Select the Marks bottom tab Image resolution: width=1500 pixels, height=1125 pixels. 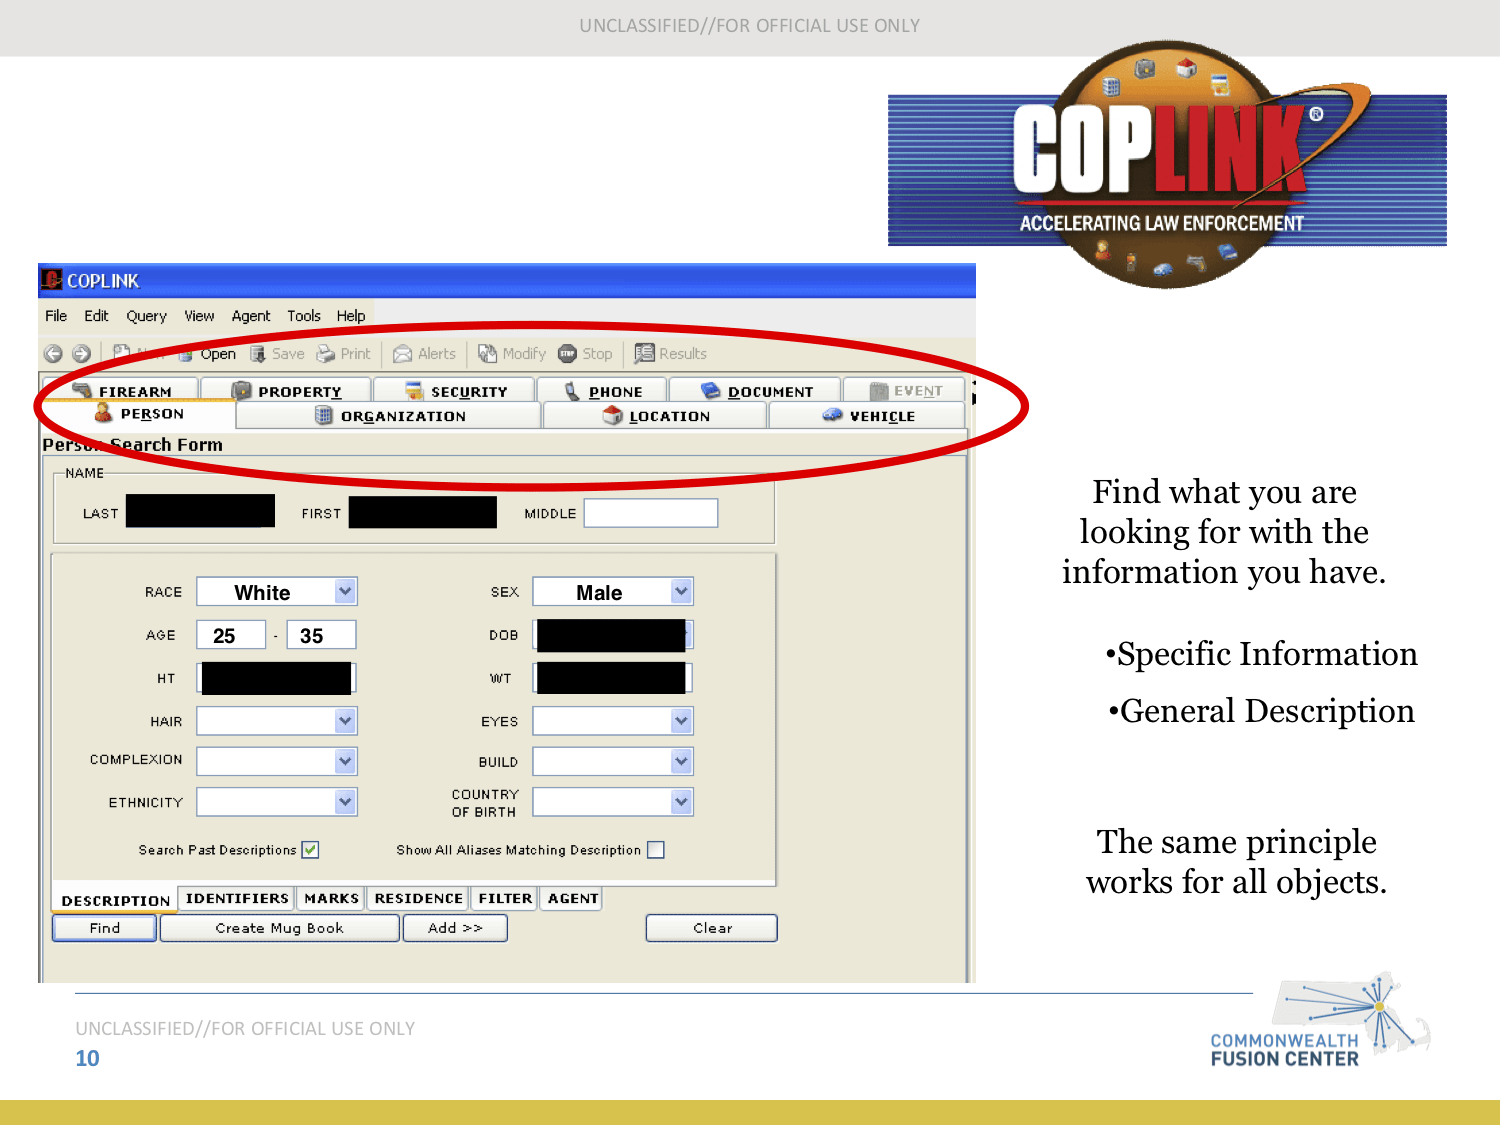click(x=331, y=898)
